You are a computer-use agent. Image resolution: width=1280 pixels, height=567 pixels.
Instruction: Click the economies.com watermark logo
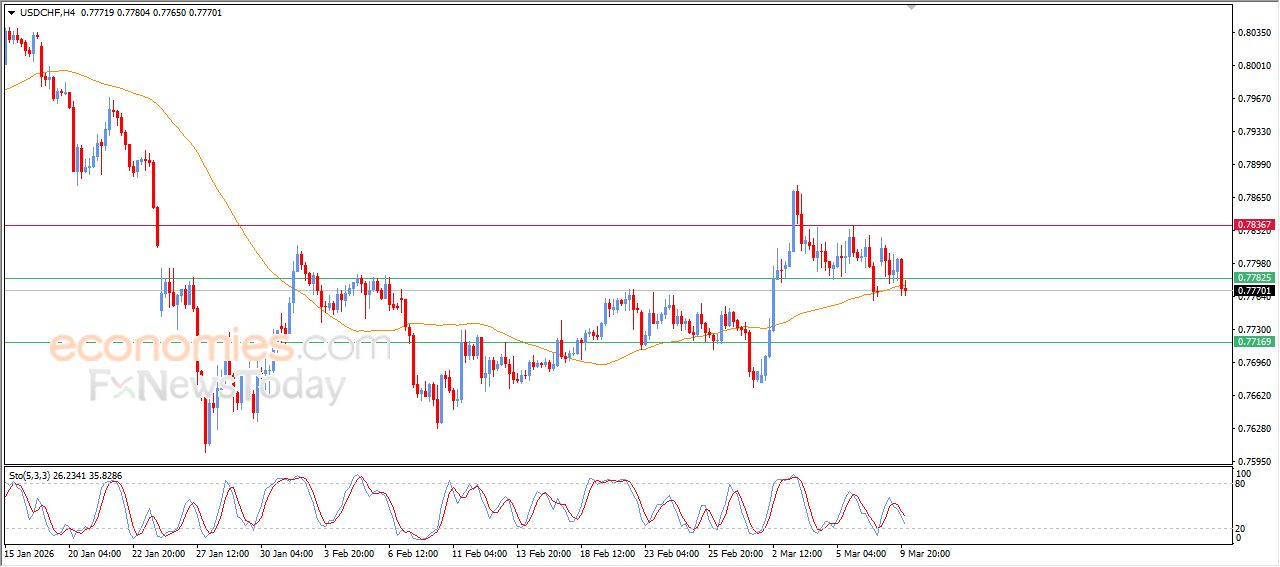220,348
